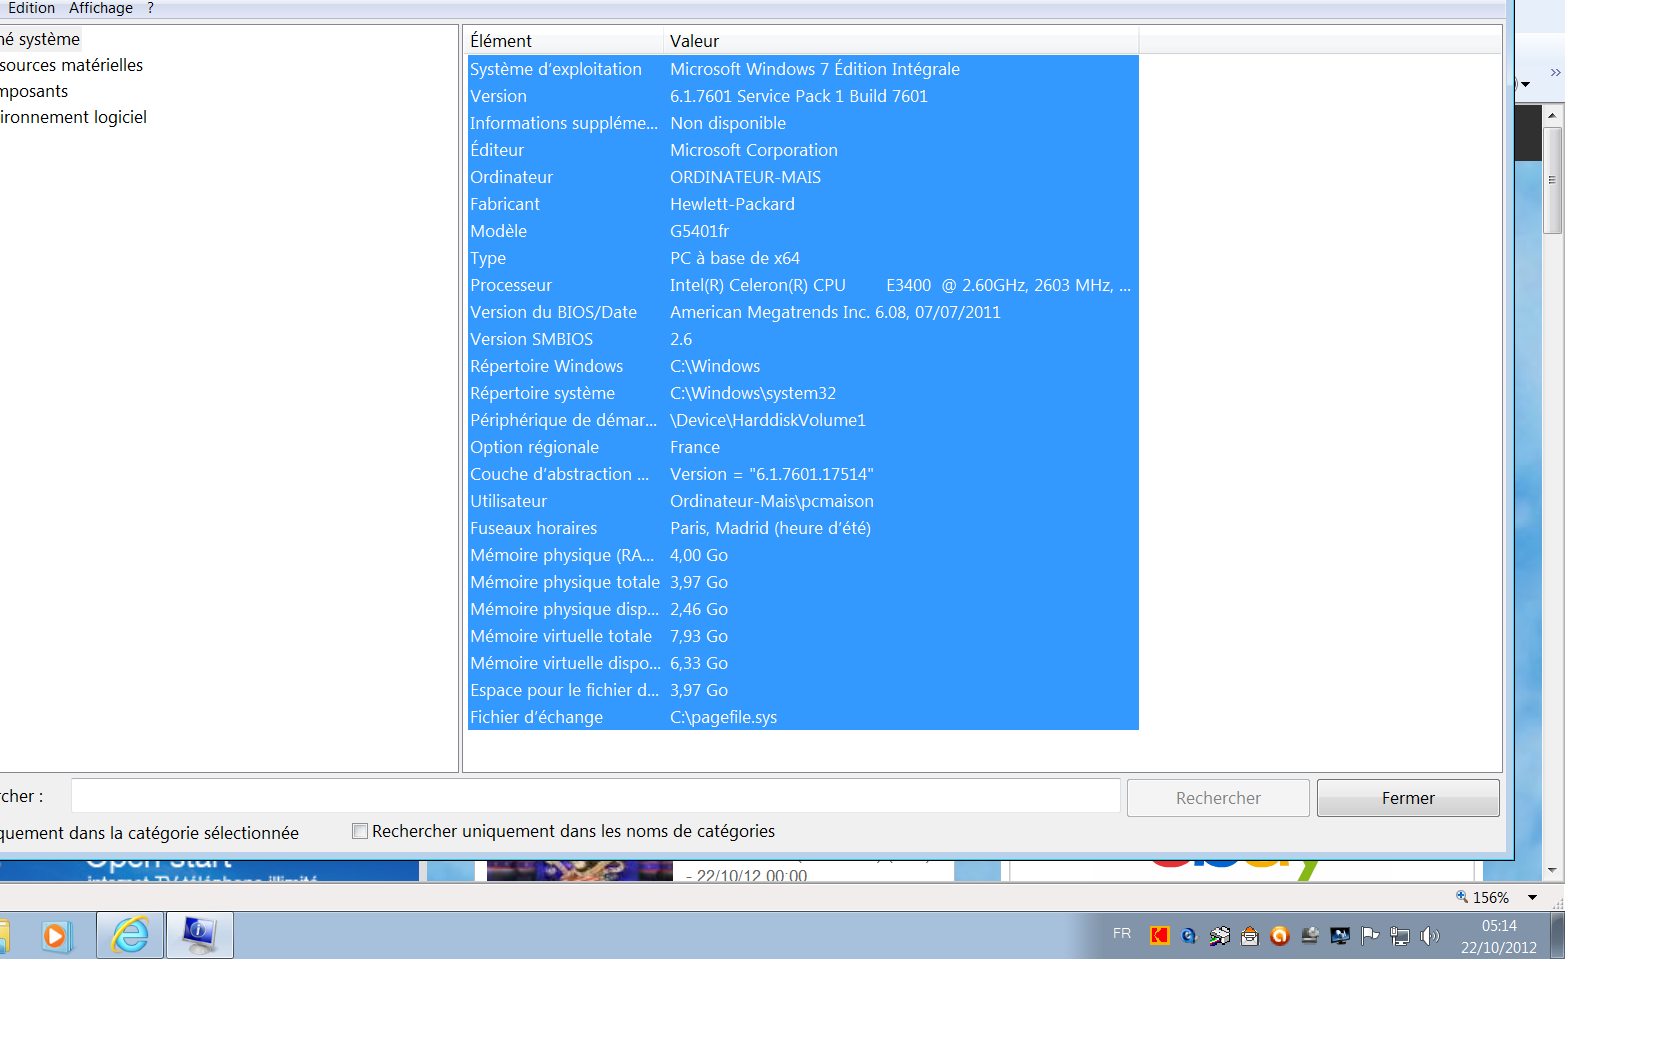Open the volume speaker icon
Screen dimensions: 1680x1050
point(1430,936)
